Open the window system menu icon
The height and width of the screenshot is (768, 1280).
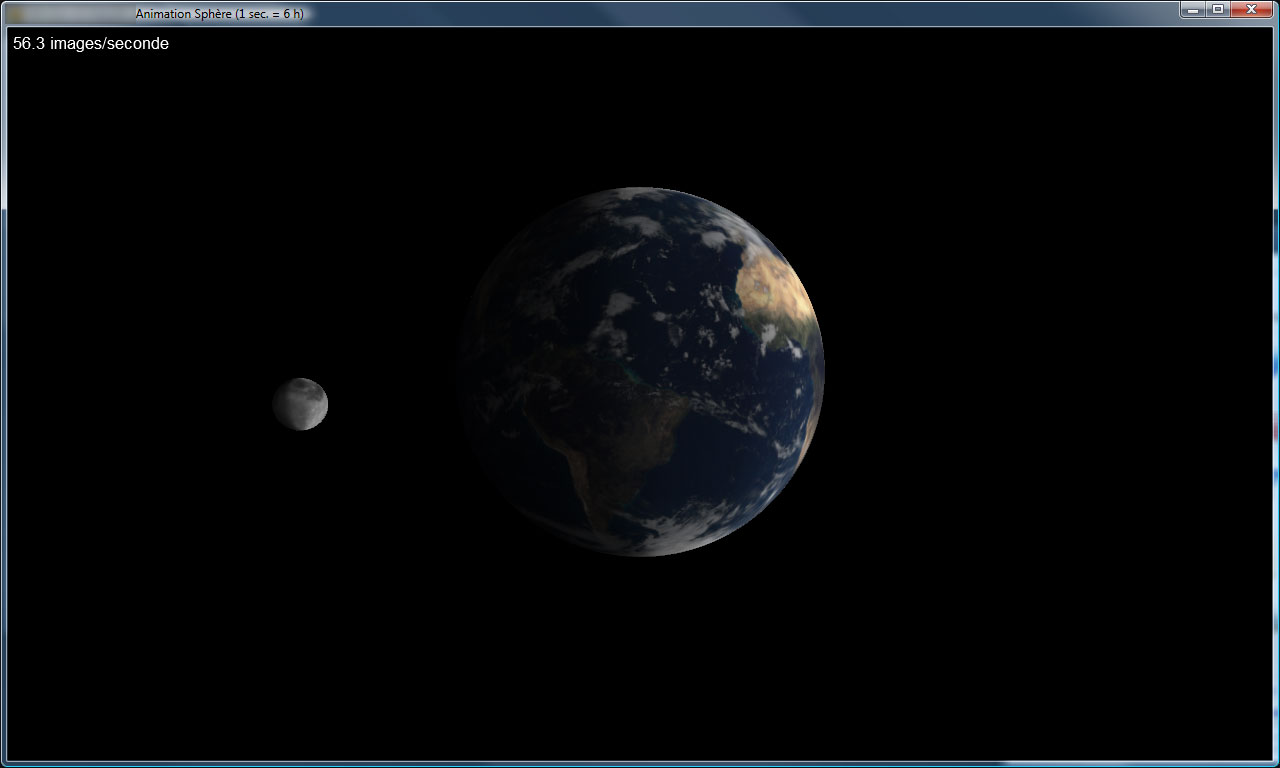tap(14, 14)
